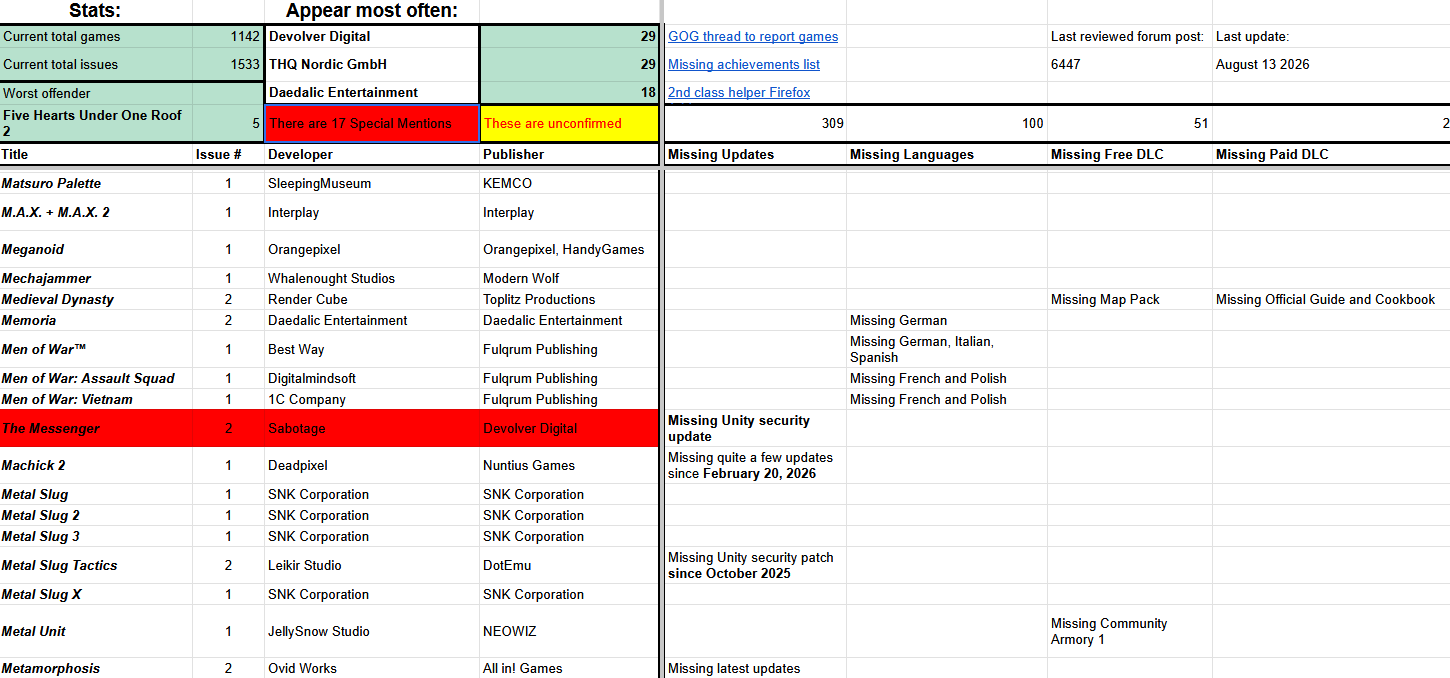This screenshot has height=678, width=1450.
Task: Click the Missing Updates column header
Action: [x=755, y=155]
